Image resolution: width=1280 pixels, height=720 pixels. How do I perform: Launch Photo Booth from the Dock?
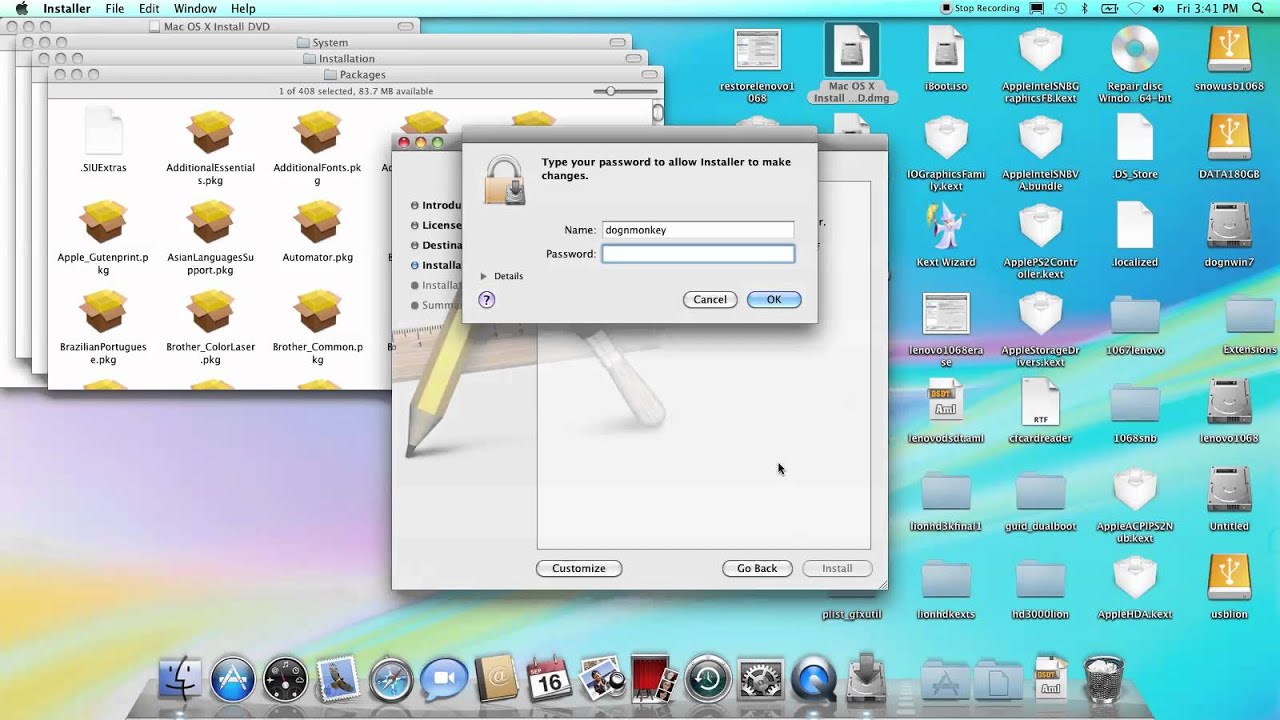point(655,680)
